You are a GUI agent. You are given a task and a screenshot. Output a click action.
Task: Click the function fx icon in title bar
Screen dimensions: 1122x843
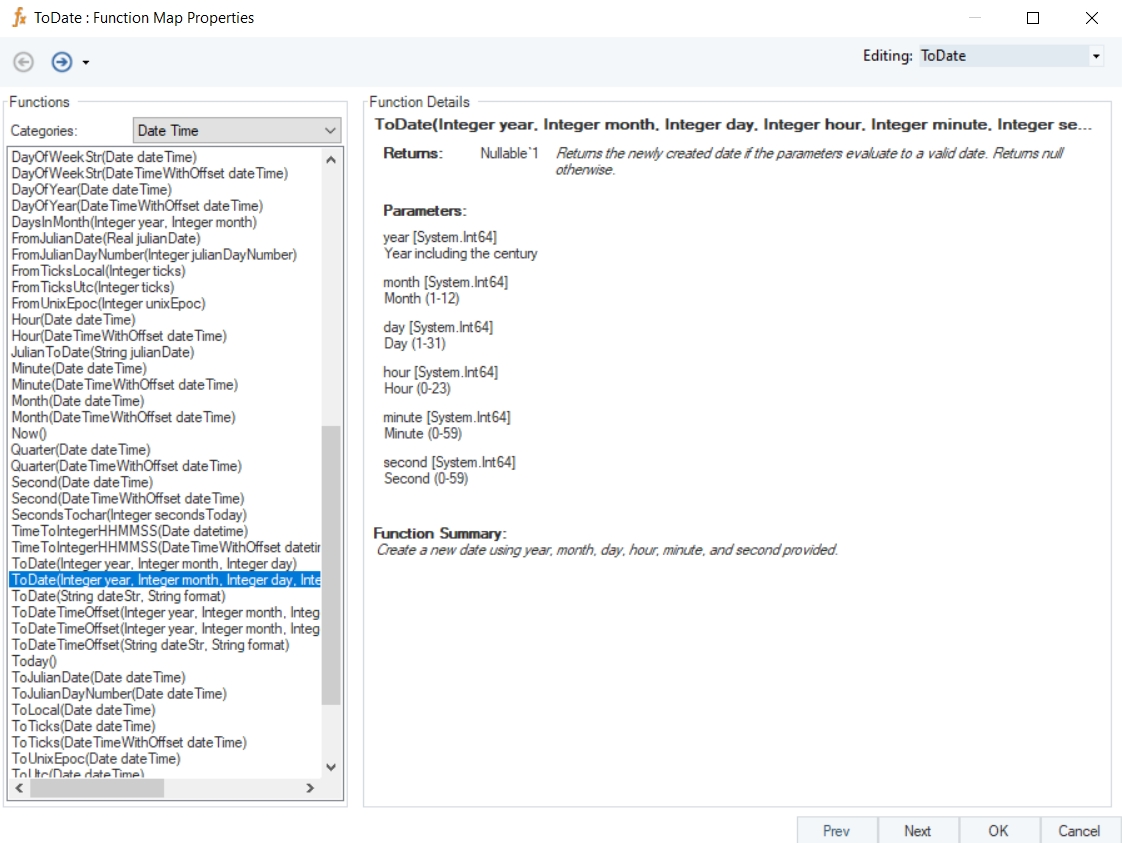pos(19,18)
